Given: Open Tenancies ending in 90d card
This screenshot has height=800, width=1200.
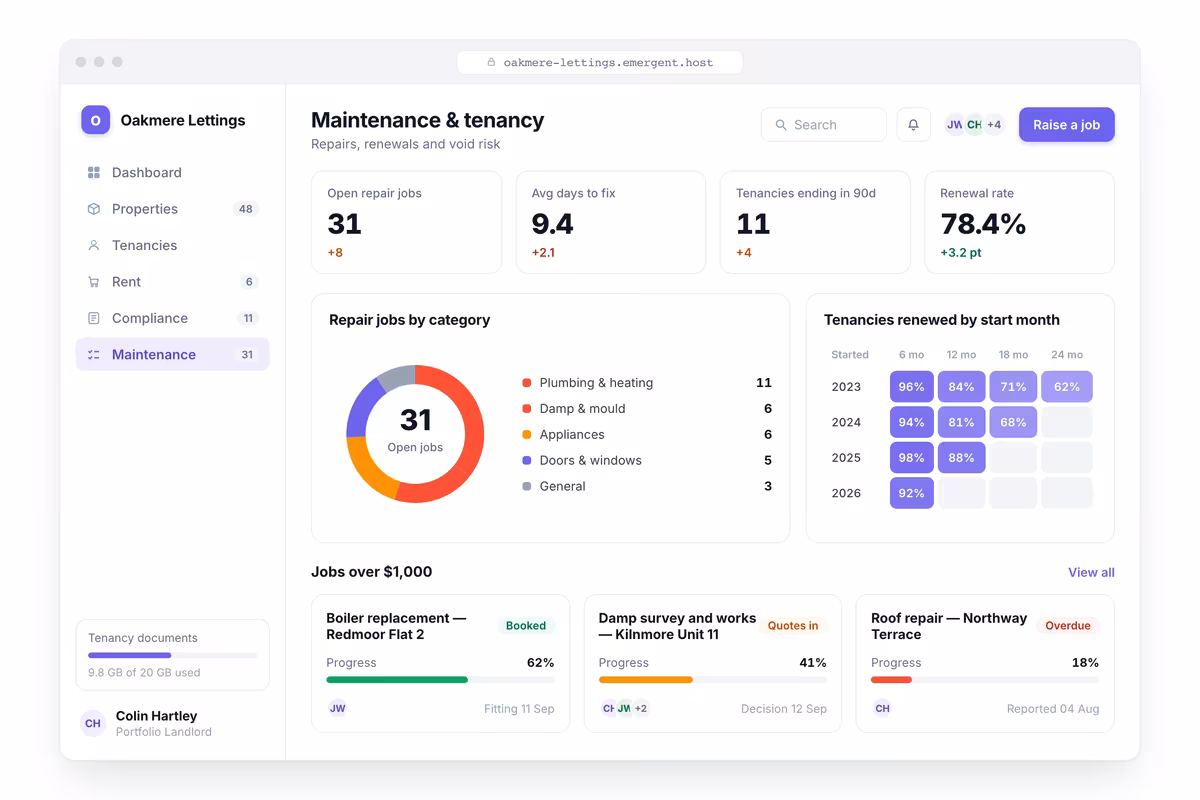Looking at the screenshot, I should pos(815,222).
